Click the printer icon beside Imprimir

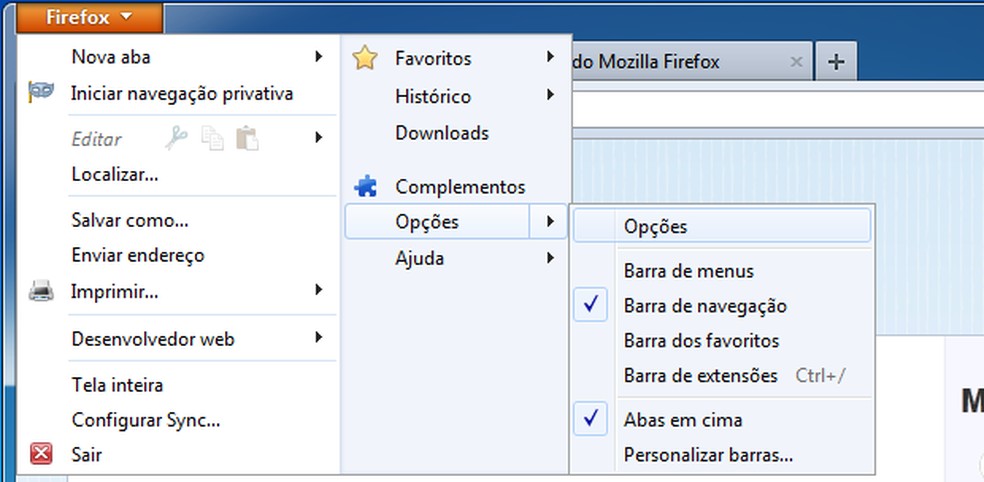coord(41,291)
